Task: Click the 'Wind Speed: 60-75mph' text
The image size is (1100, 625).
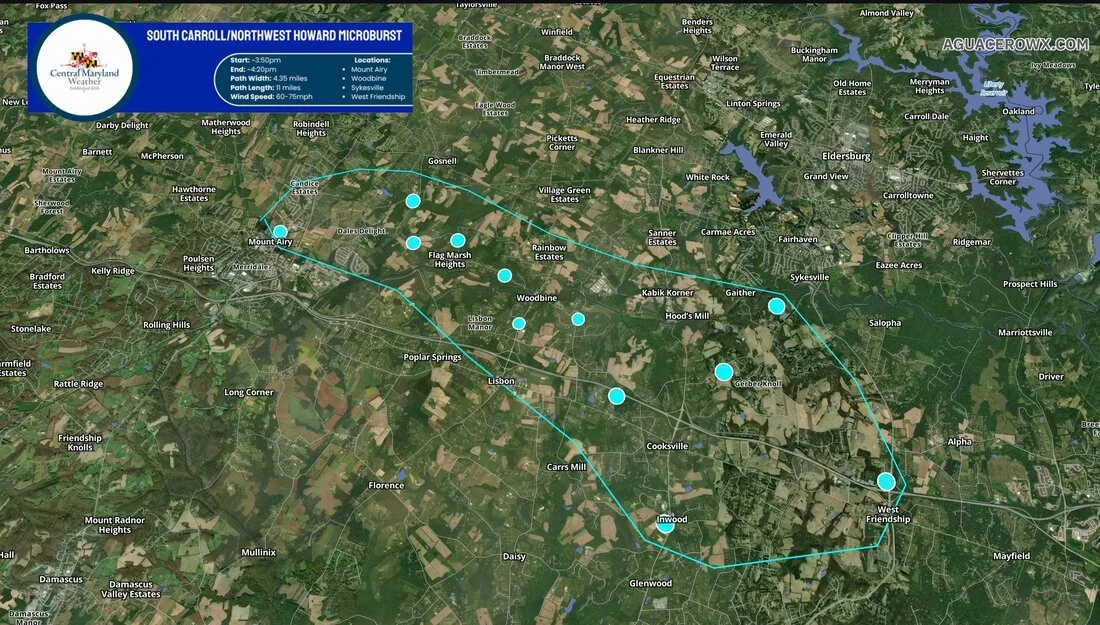Action: coord(271,97)
